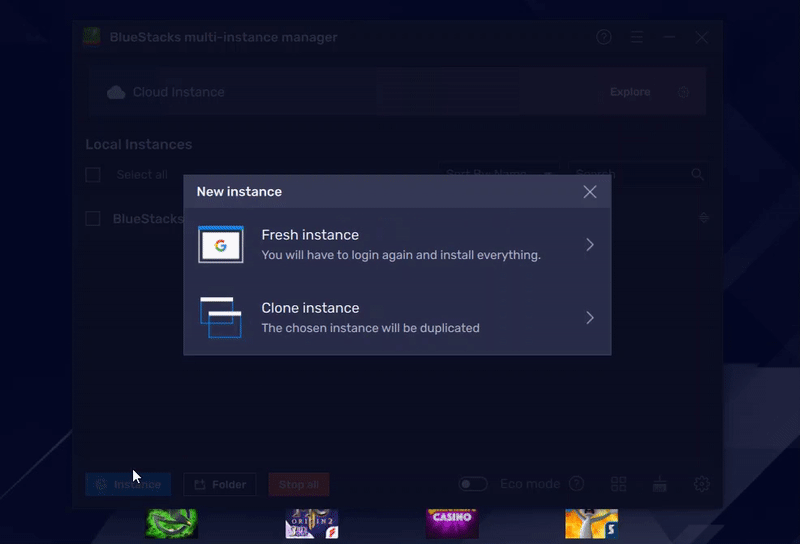Toggle the Eco mode switch
Image resolution: width=800 pixels, height=544 pixels.
(473, 484)
